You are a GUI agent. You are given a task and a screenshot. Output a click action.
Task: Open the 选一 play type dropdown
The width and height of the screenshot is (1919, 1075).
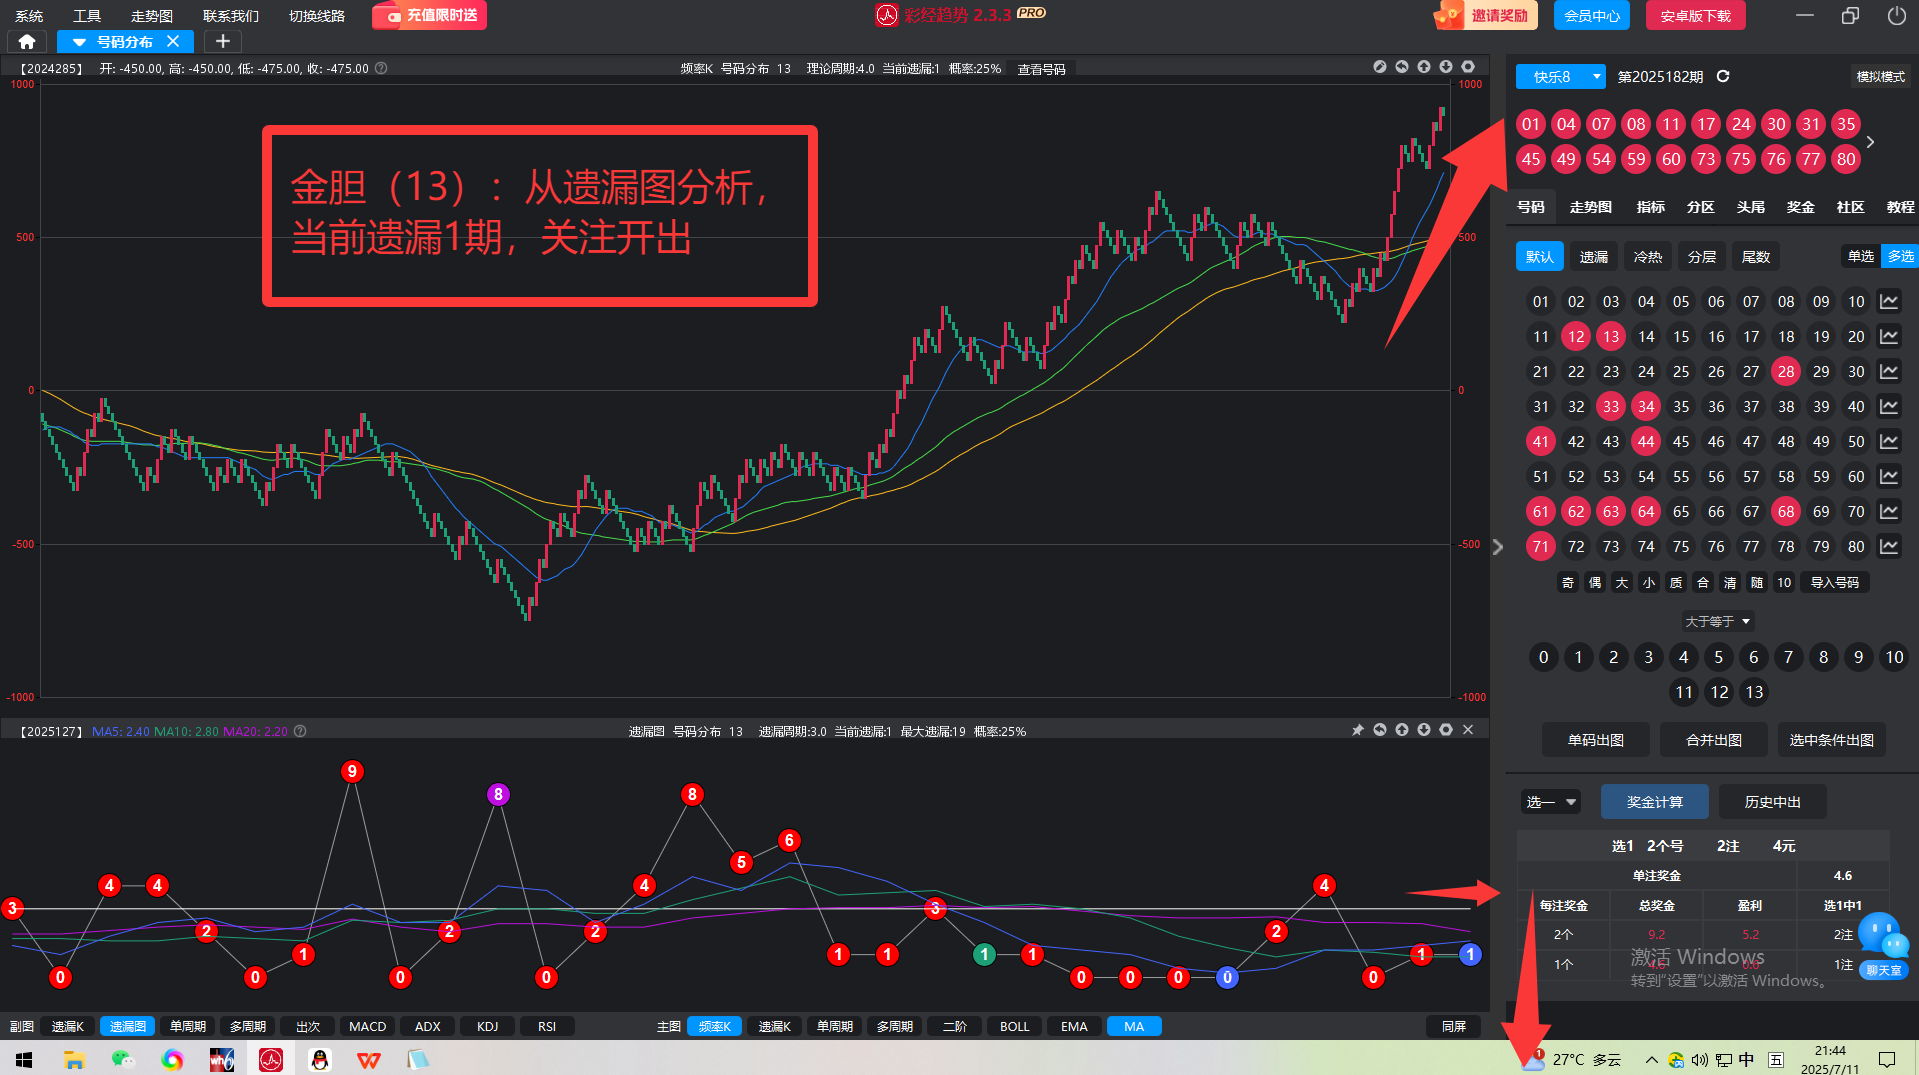pos(1551,802)
